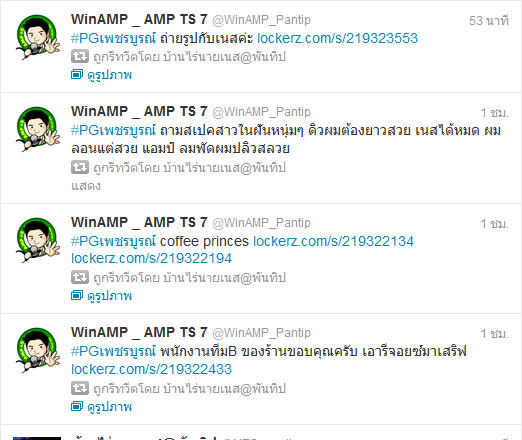Open the @WinAMP_Pantip handle in the second tweet
The width and height of the screenshot is (522, 440).
[261, 112]
